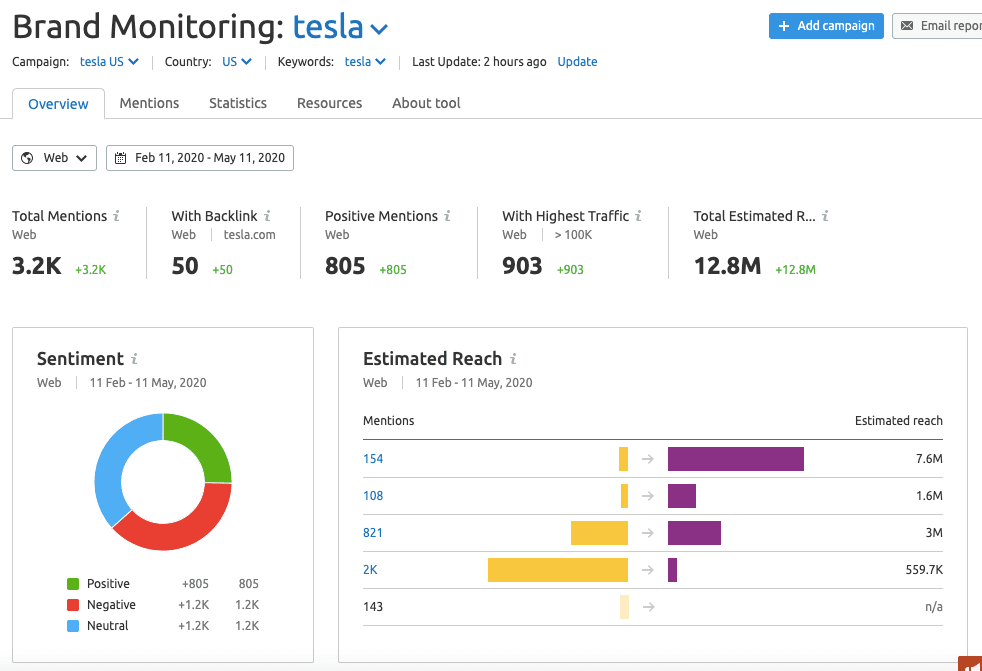Click the n/a estimated reach value

click(x=934, y=606)
